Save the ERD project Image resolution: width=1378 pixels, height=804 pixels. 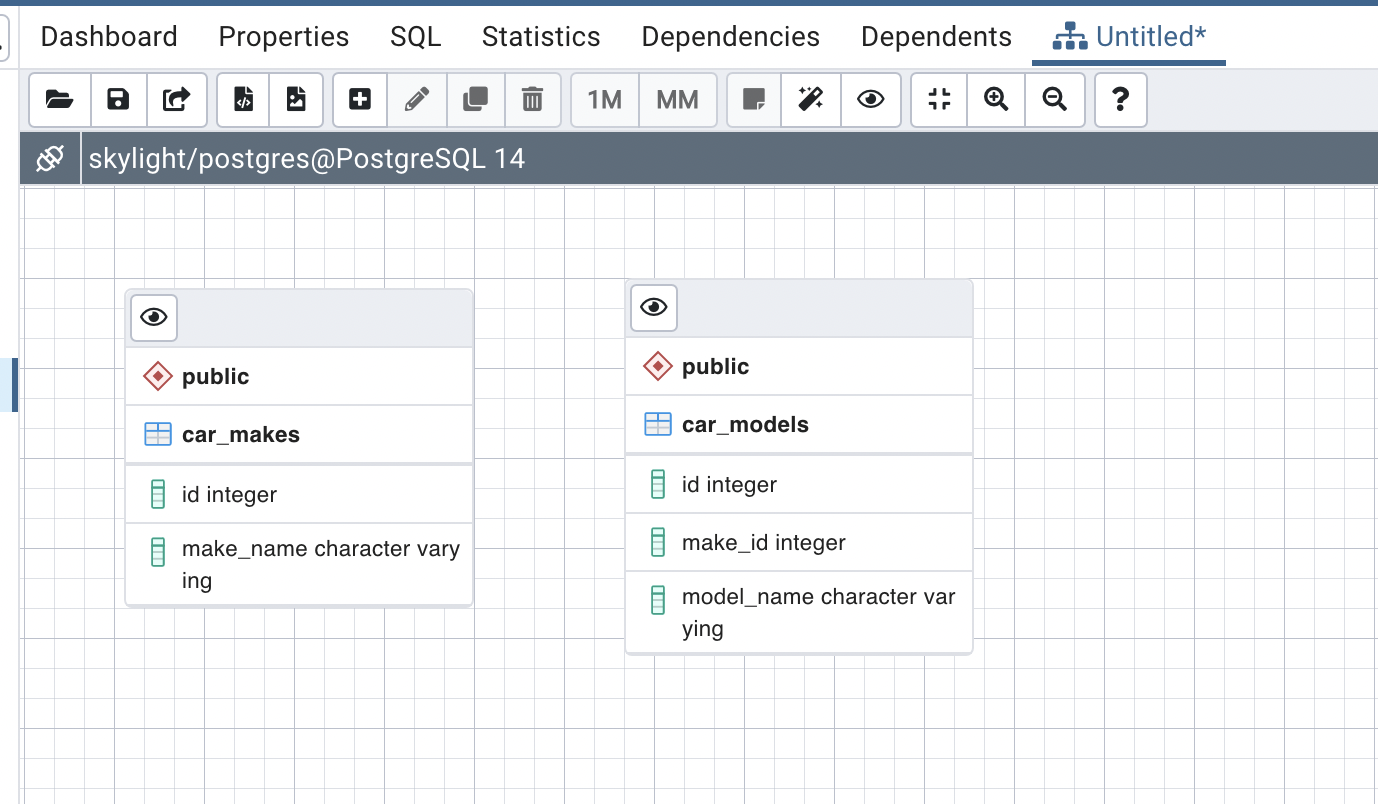[118, 100]
